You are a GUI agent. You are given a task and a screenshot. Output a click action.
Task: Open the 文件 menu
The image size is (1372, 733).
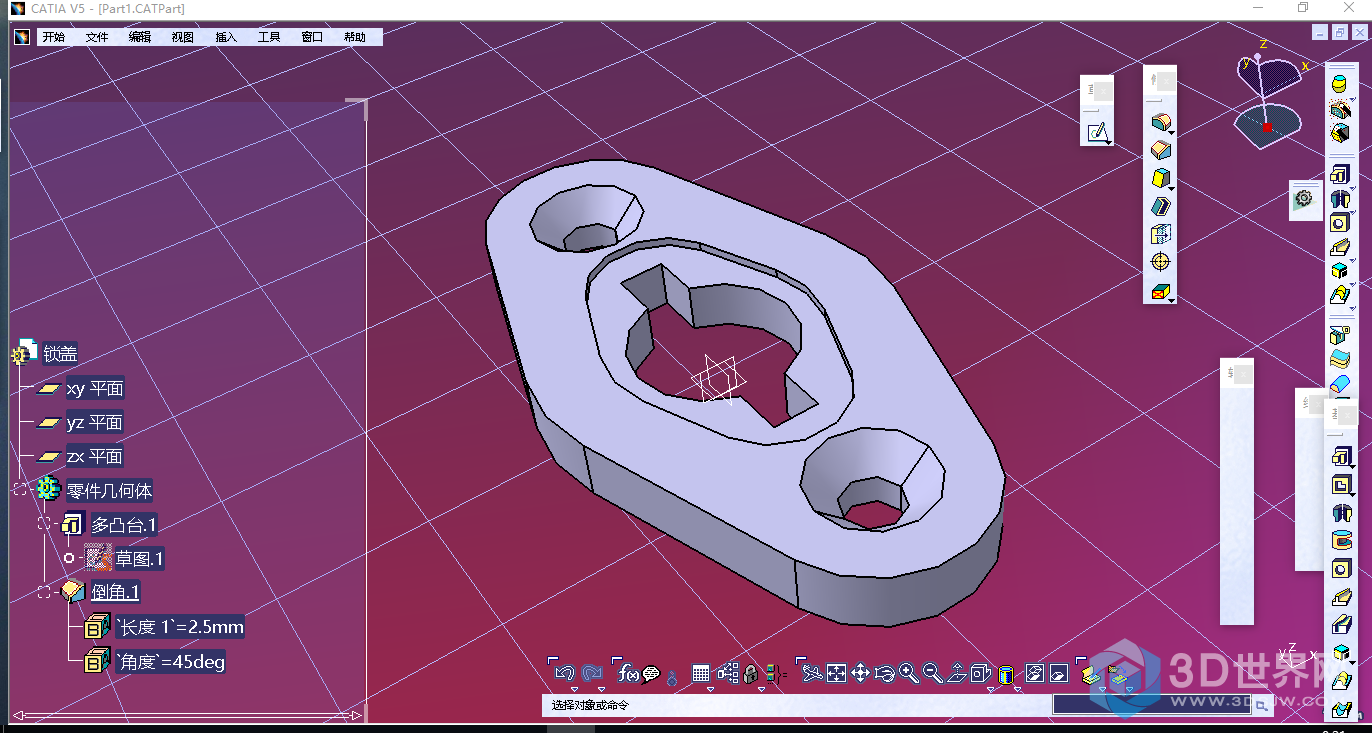pos(97,37)
